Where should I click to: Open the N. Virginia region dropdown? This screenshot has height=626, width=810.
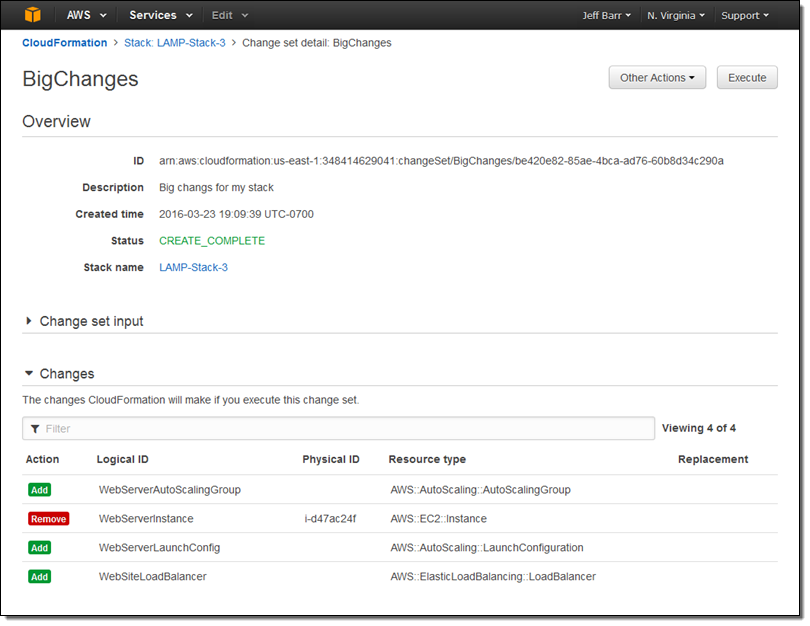pos(675,15)
